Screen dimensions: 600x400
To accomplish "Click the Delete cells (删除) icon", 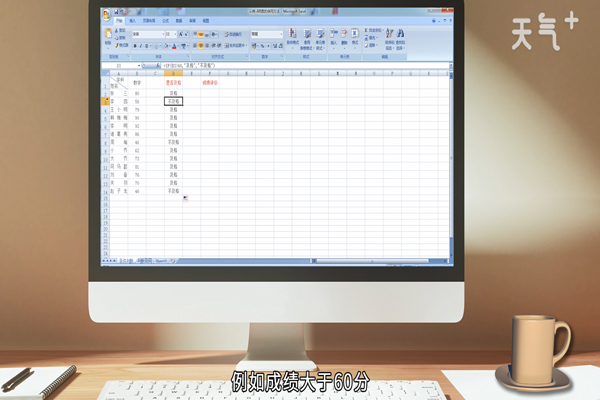I will (344, 33).
